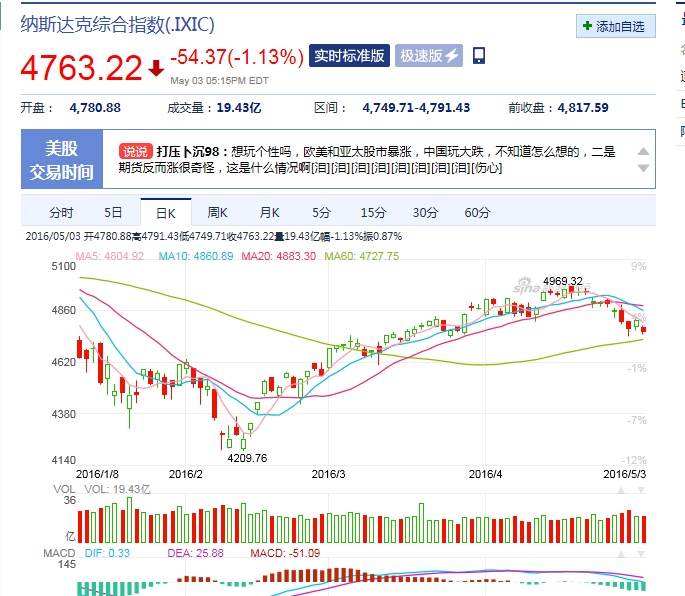Open the 美股交易时间 blue banner
The image size is (685, 596).
click(x=62, y=159)
